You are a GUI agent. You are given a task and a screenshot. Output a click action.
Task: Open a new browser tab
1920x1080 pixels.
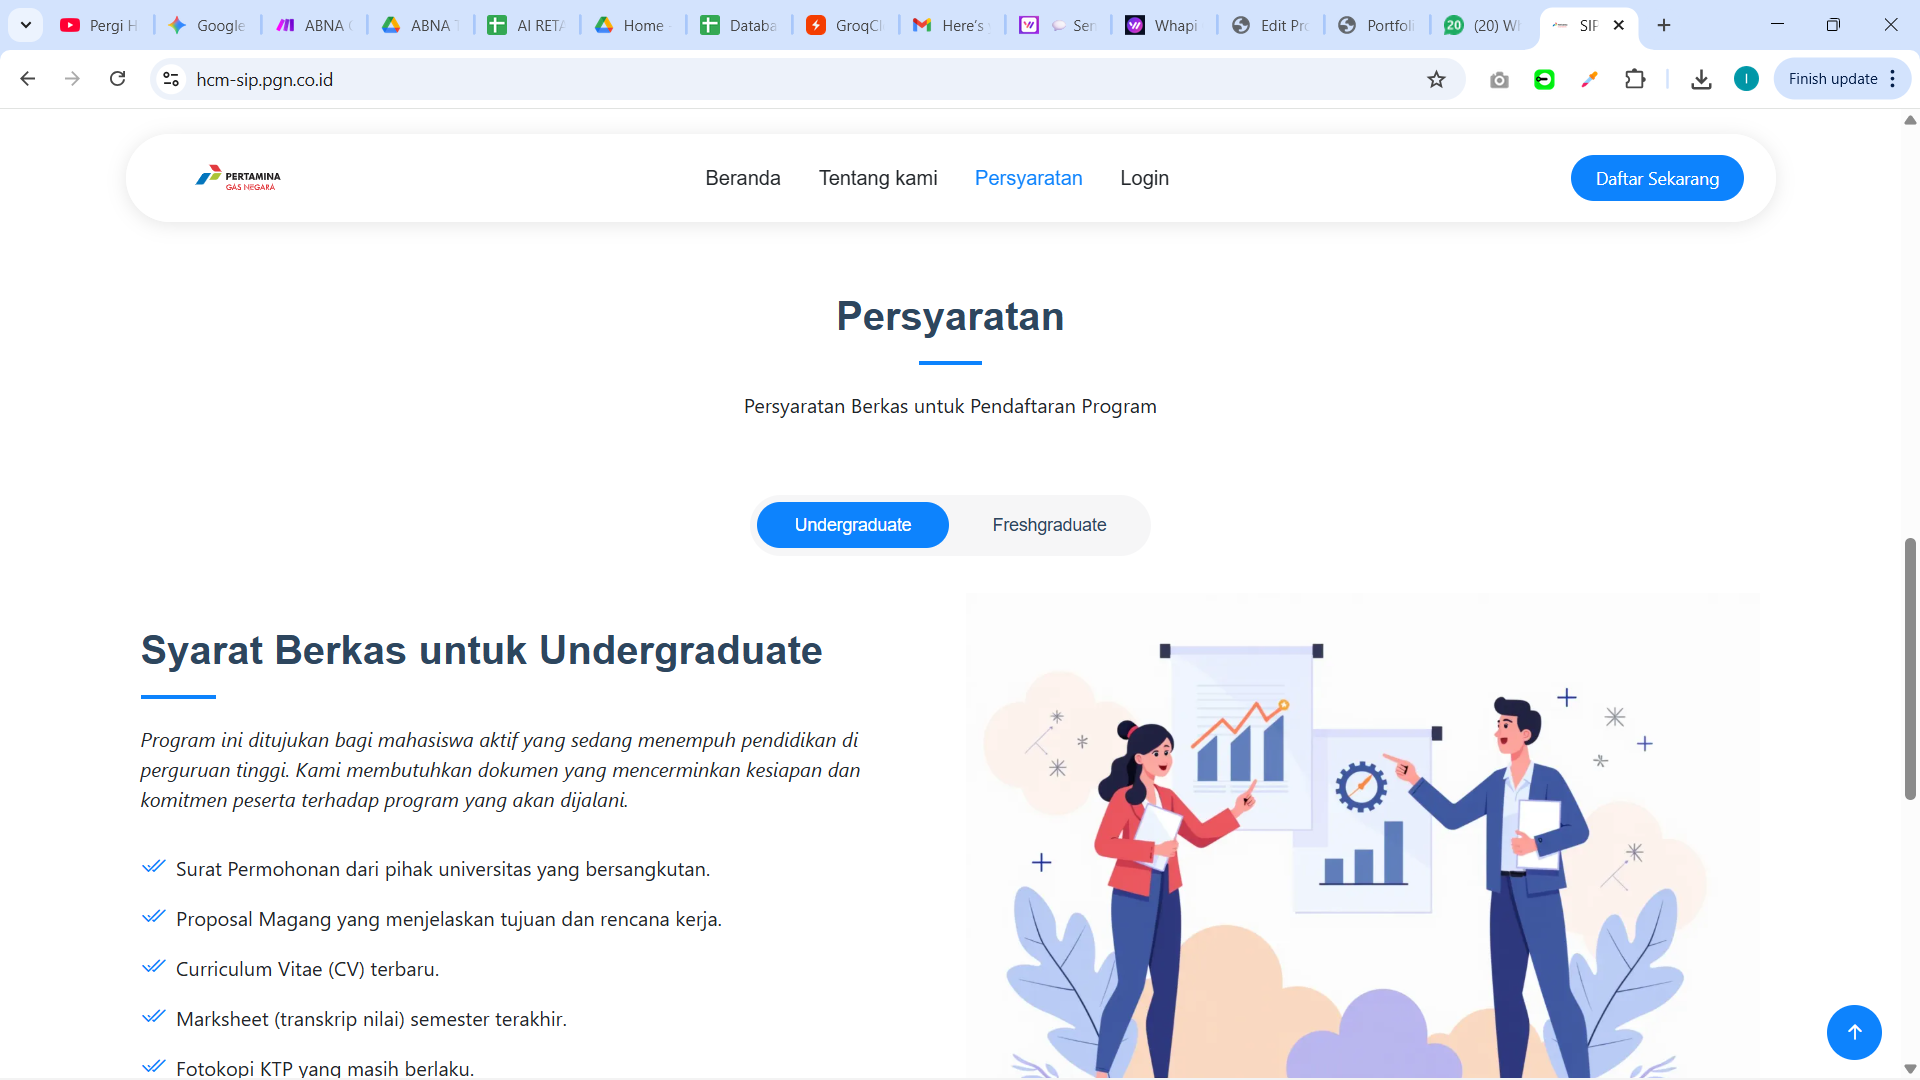pos(1664,25)
